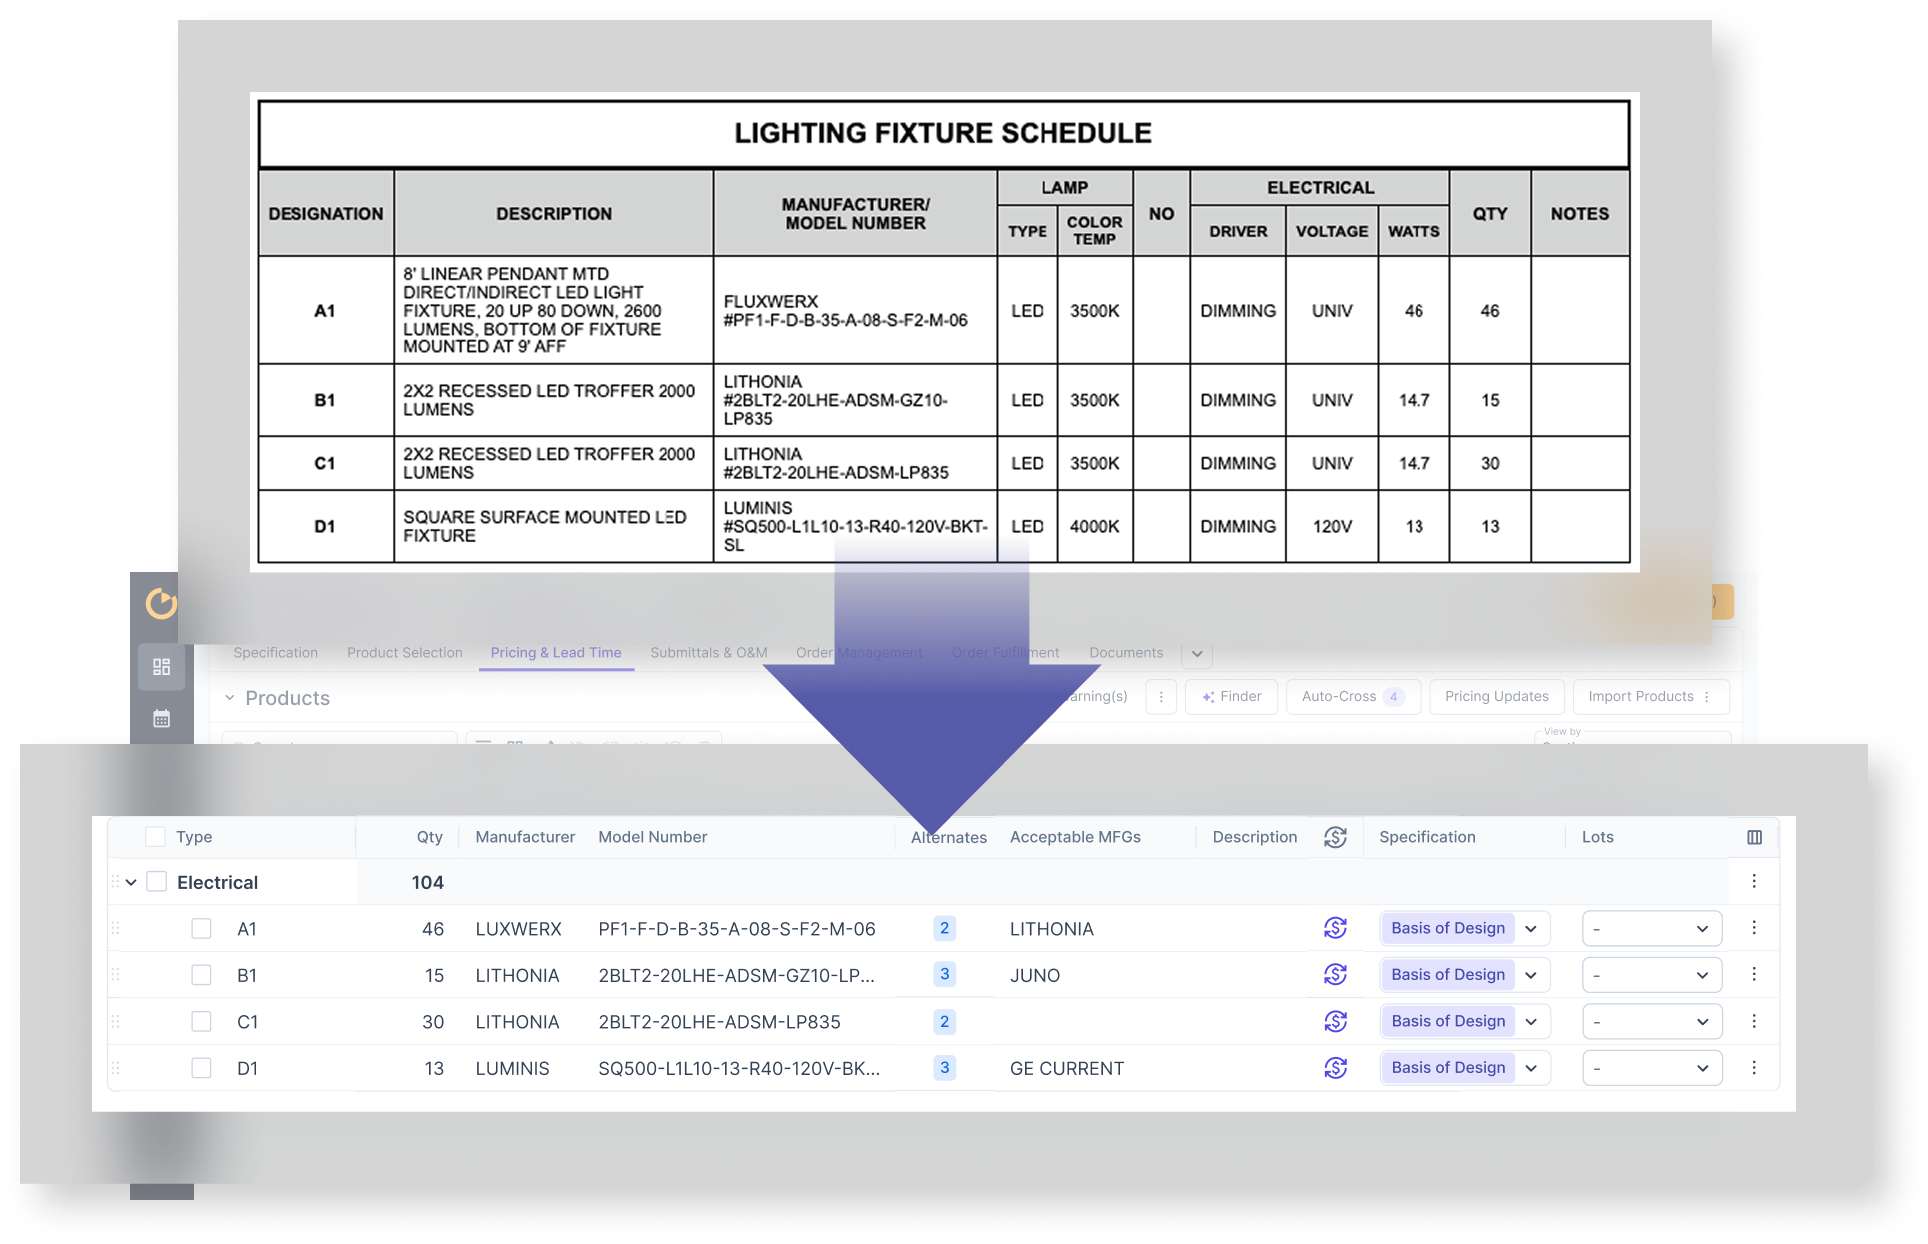Sort by the Qty column header

tap(429, 837)
